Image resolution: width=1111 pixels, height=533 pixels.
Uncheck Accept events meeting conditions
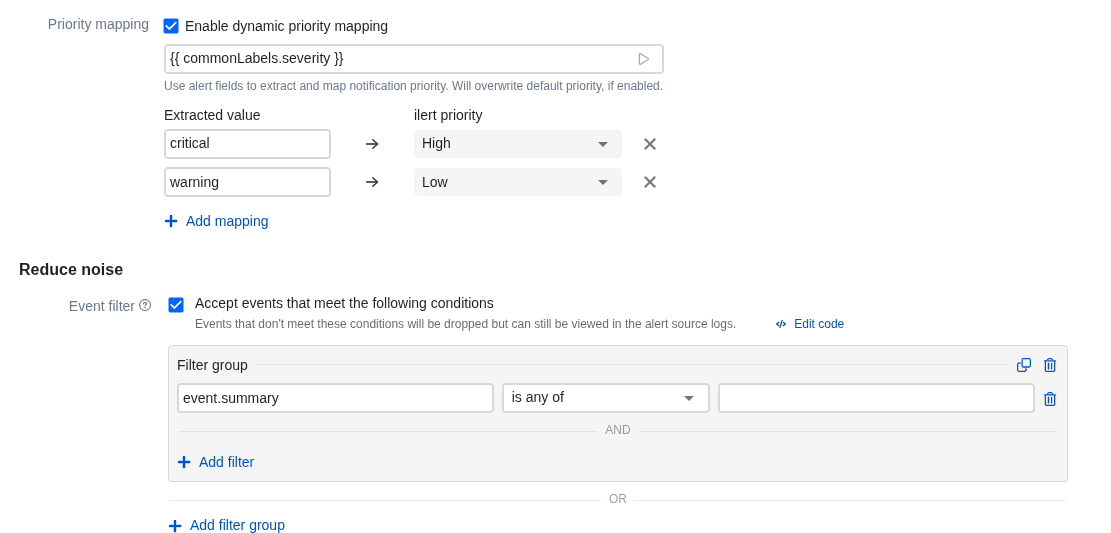click(176, 305)
